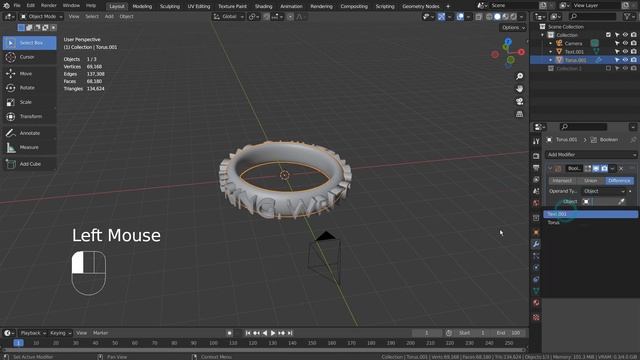Open the Add Modifier dropdown
This screenshot has height=360, width=640.
point(591,155)
